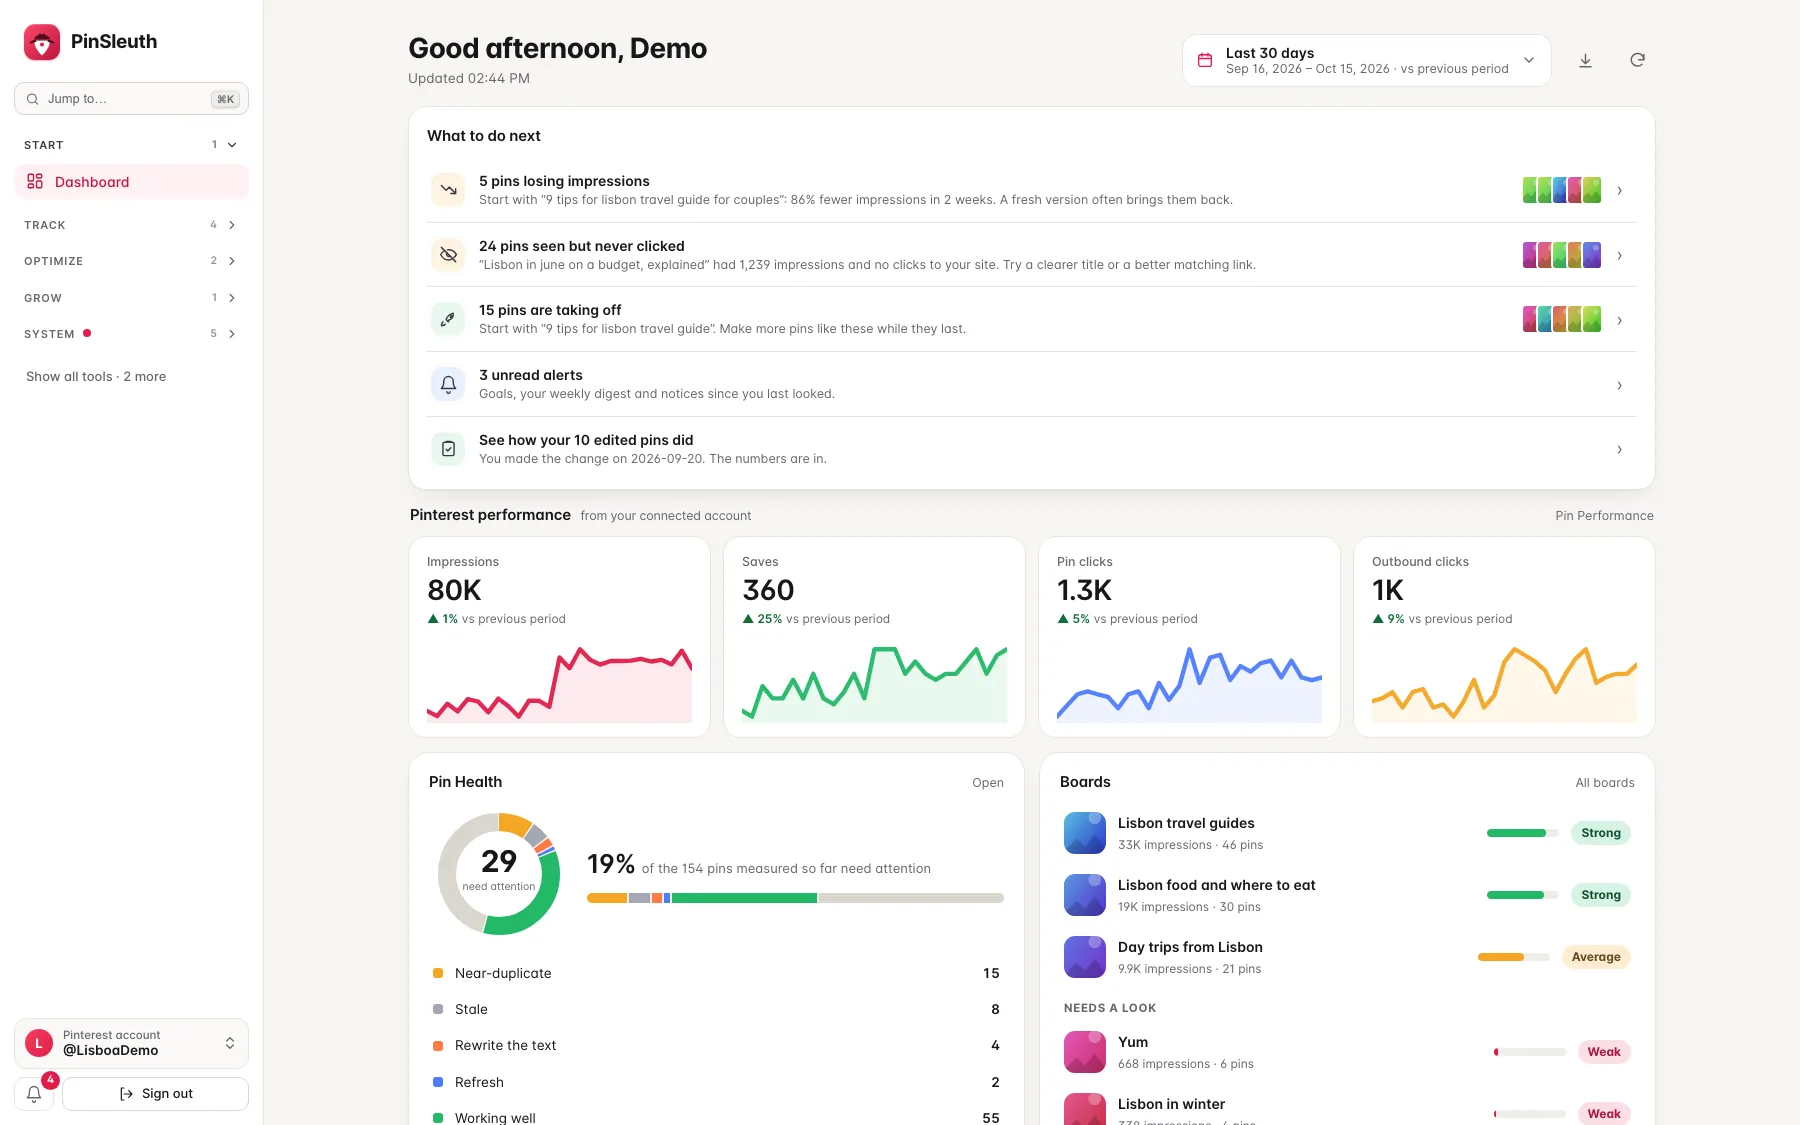Open arrow on 24 pins never clicked row
The image size is (1800, 1125).
1619,255
